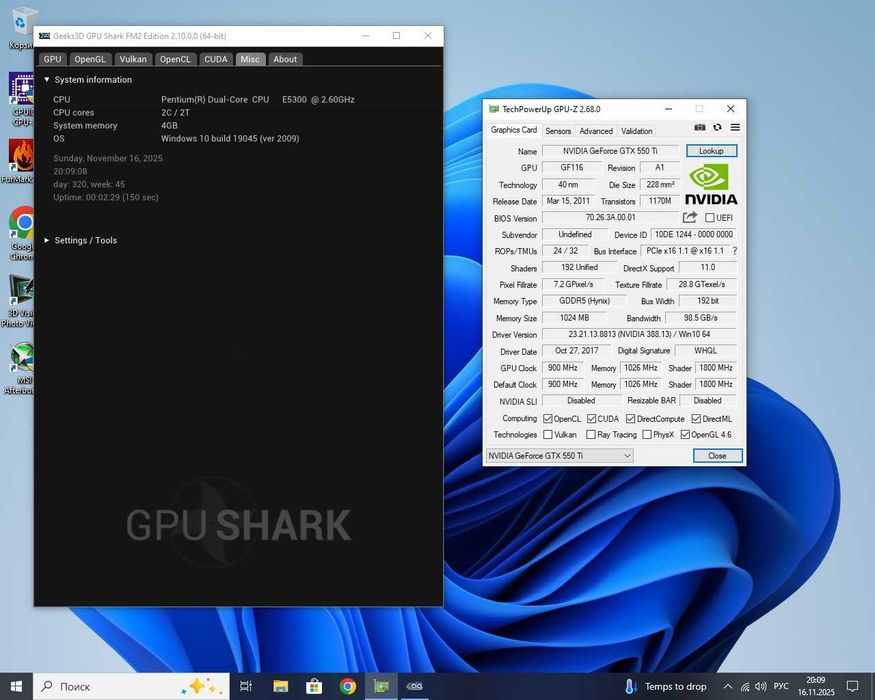
Task: Click the Поиск taskbar search box
Action: point(132,686)
